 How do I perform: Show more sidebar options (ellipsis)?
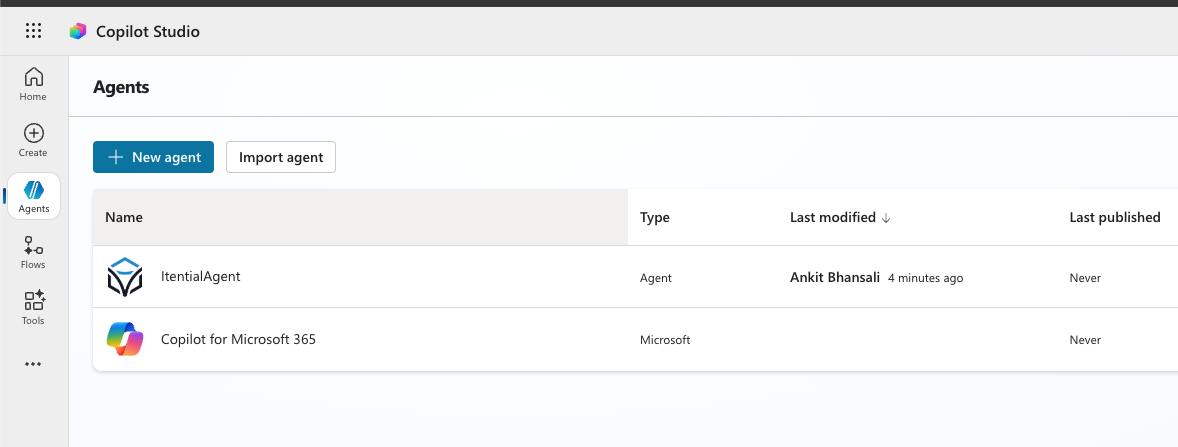(33, 364)
